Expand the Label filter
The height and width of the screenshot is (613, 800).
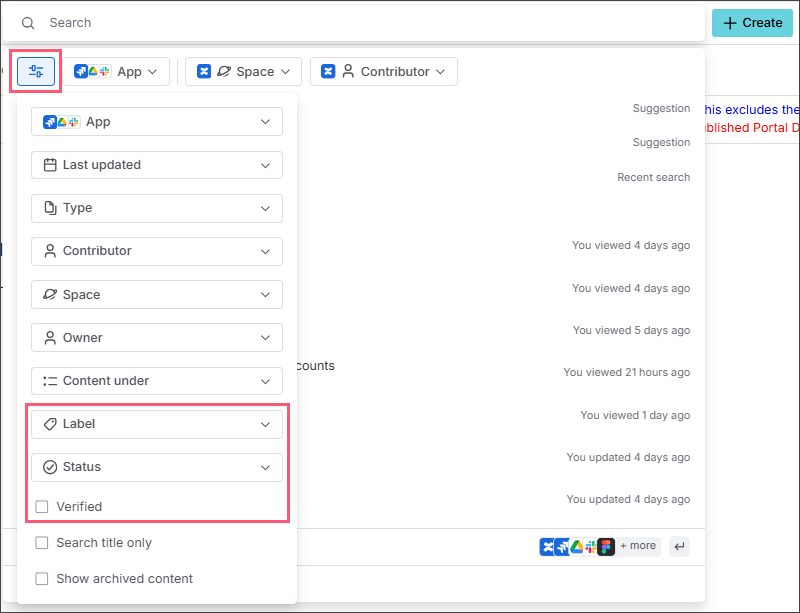pyautogui.click(x=157, y=424)
